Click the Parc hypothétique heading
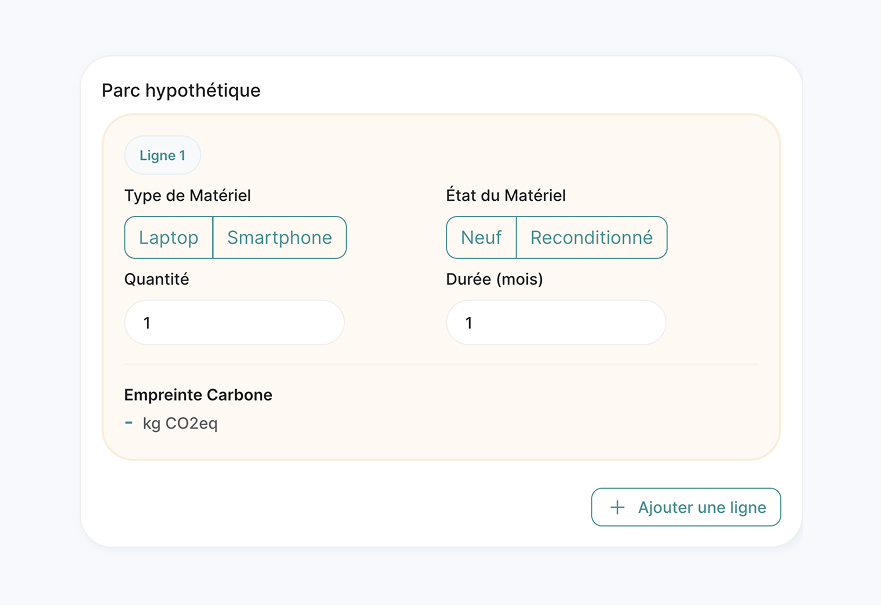The width and height of the screenshot is (881, 605). pyautogui.click(x=181, y=91)
